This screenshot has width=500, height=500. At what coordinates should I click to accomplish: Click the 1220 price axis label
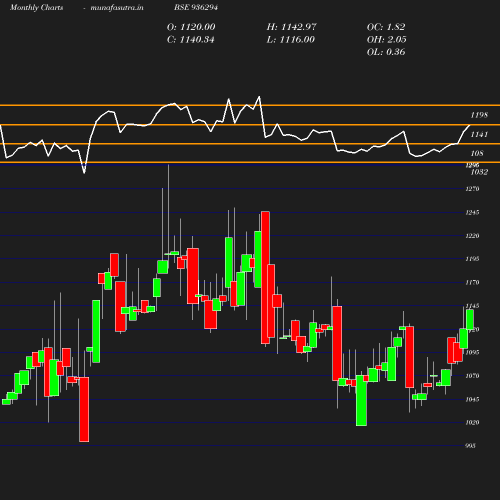[x=472, y=236]
